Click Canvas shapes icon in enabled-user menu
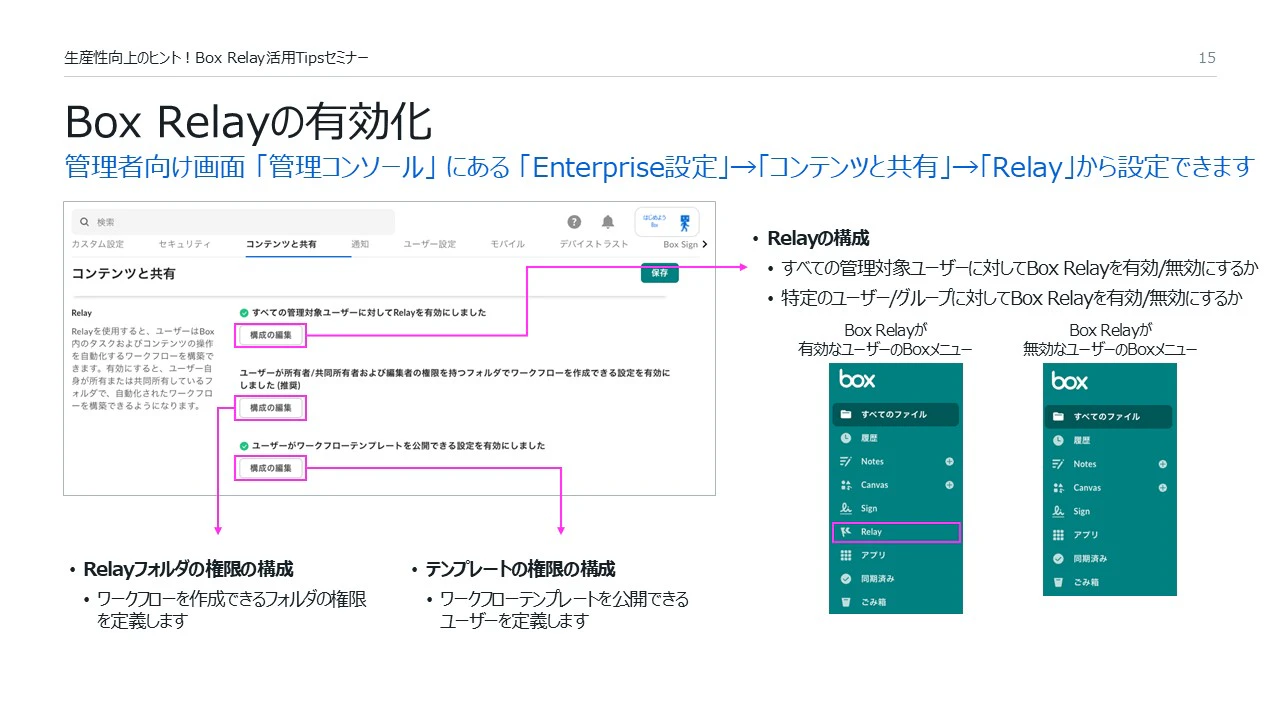The width and height of the screenshot is (1280, 720). tap(846, 485)
